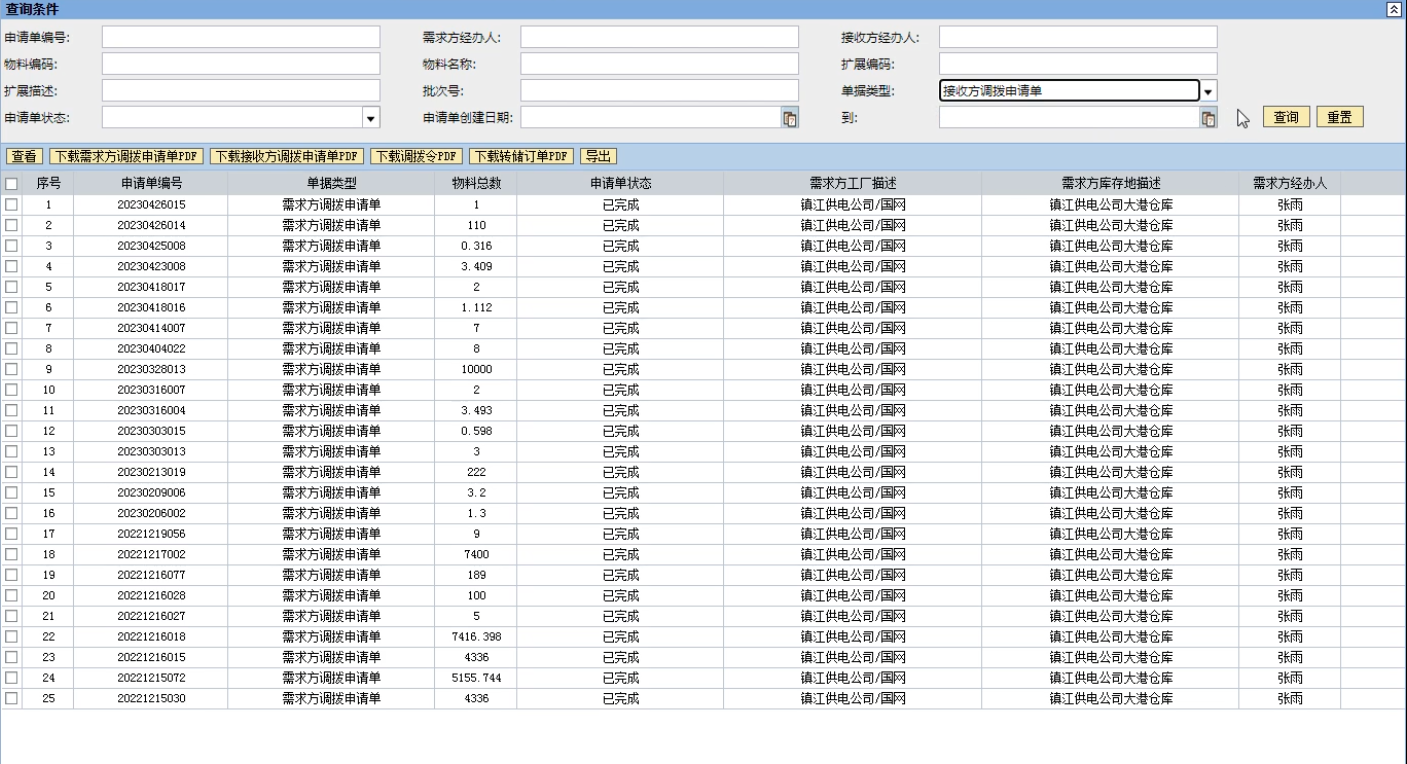Toggle the select-all checkbox in table header
1407x764 pixels.
click(x=12, y=184)
